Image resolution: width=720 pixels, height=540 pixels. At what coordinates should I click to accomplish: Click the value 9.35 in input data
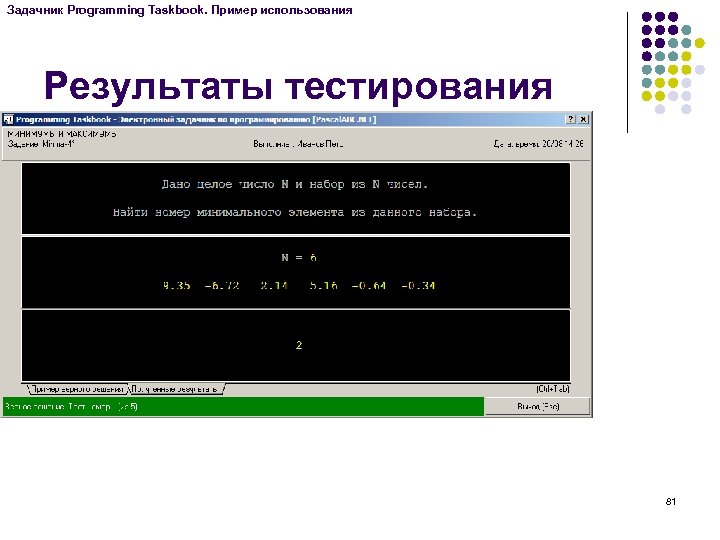[177, 286]
